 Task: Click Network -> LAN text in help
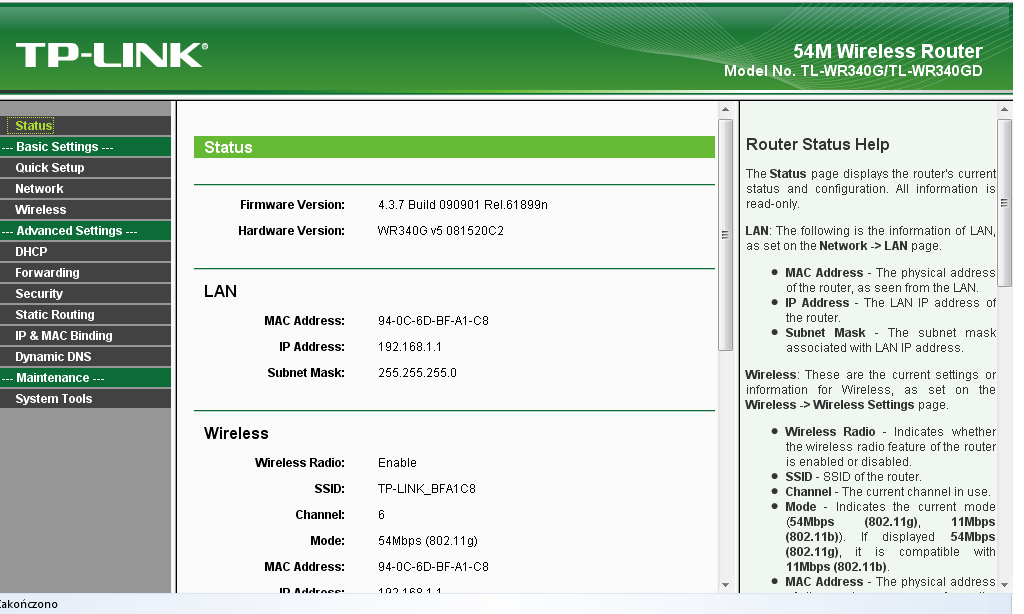(863, 246)
